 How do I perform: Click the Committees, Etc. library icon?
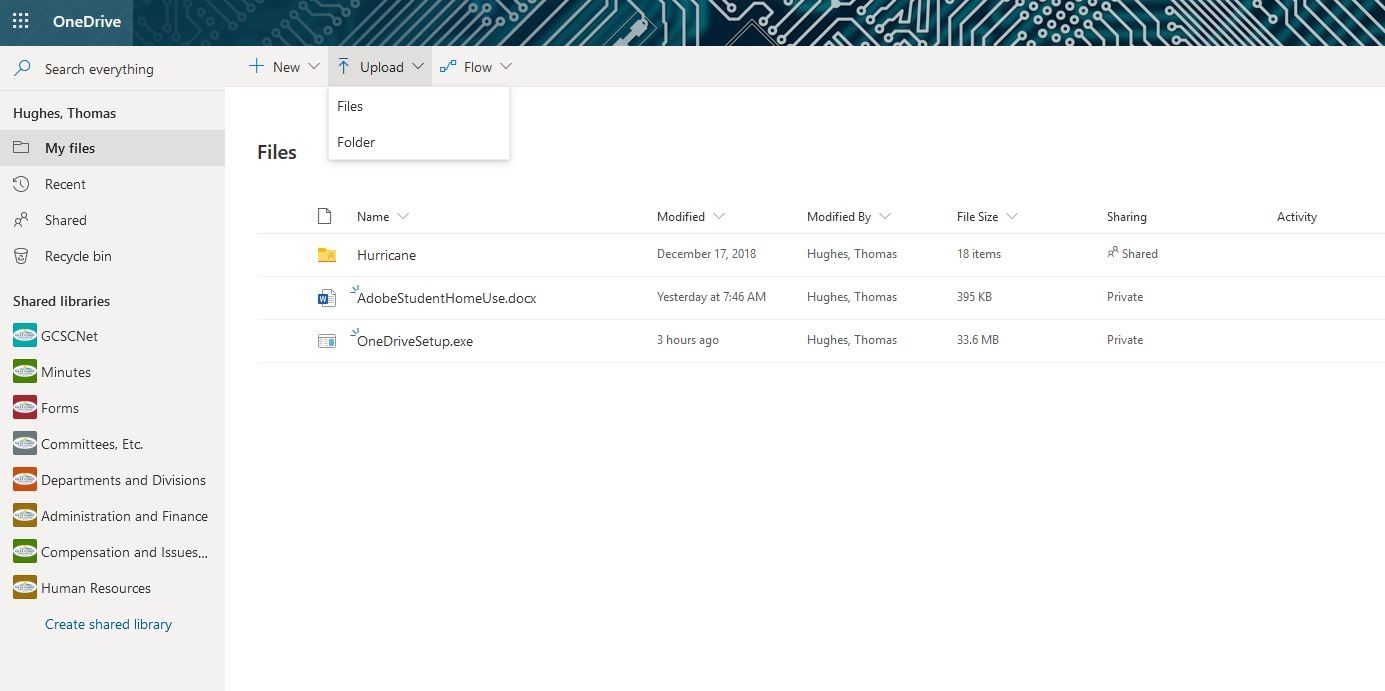(25, 444)
